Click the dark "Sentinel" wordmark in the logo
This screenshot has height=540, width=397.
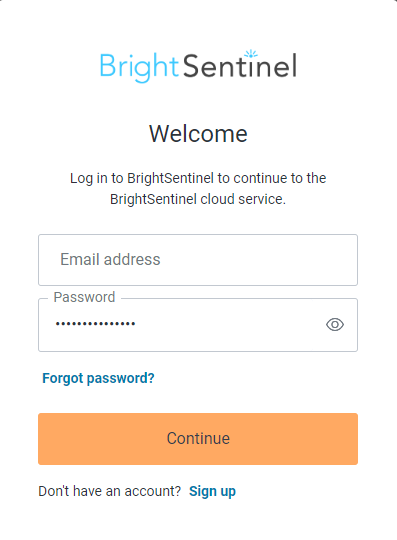pyautogui.click(x=240, y=65)
